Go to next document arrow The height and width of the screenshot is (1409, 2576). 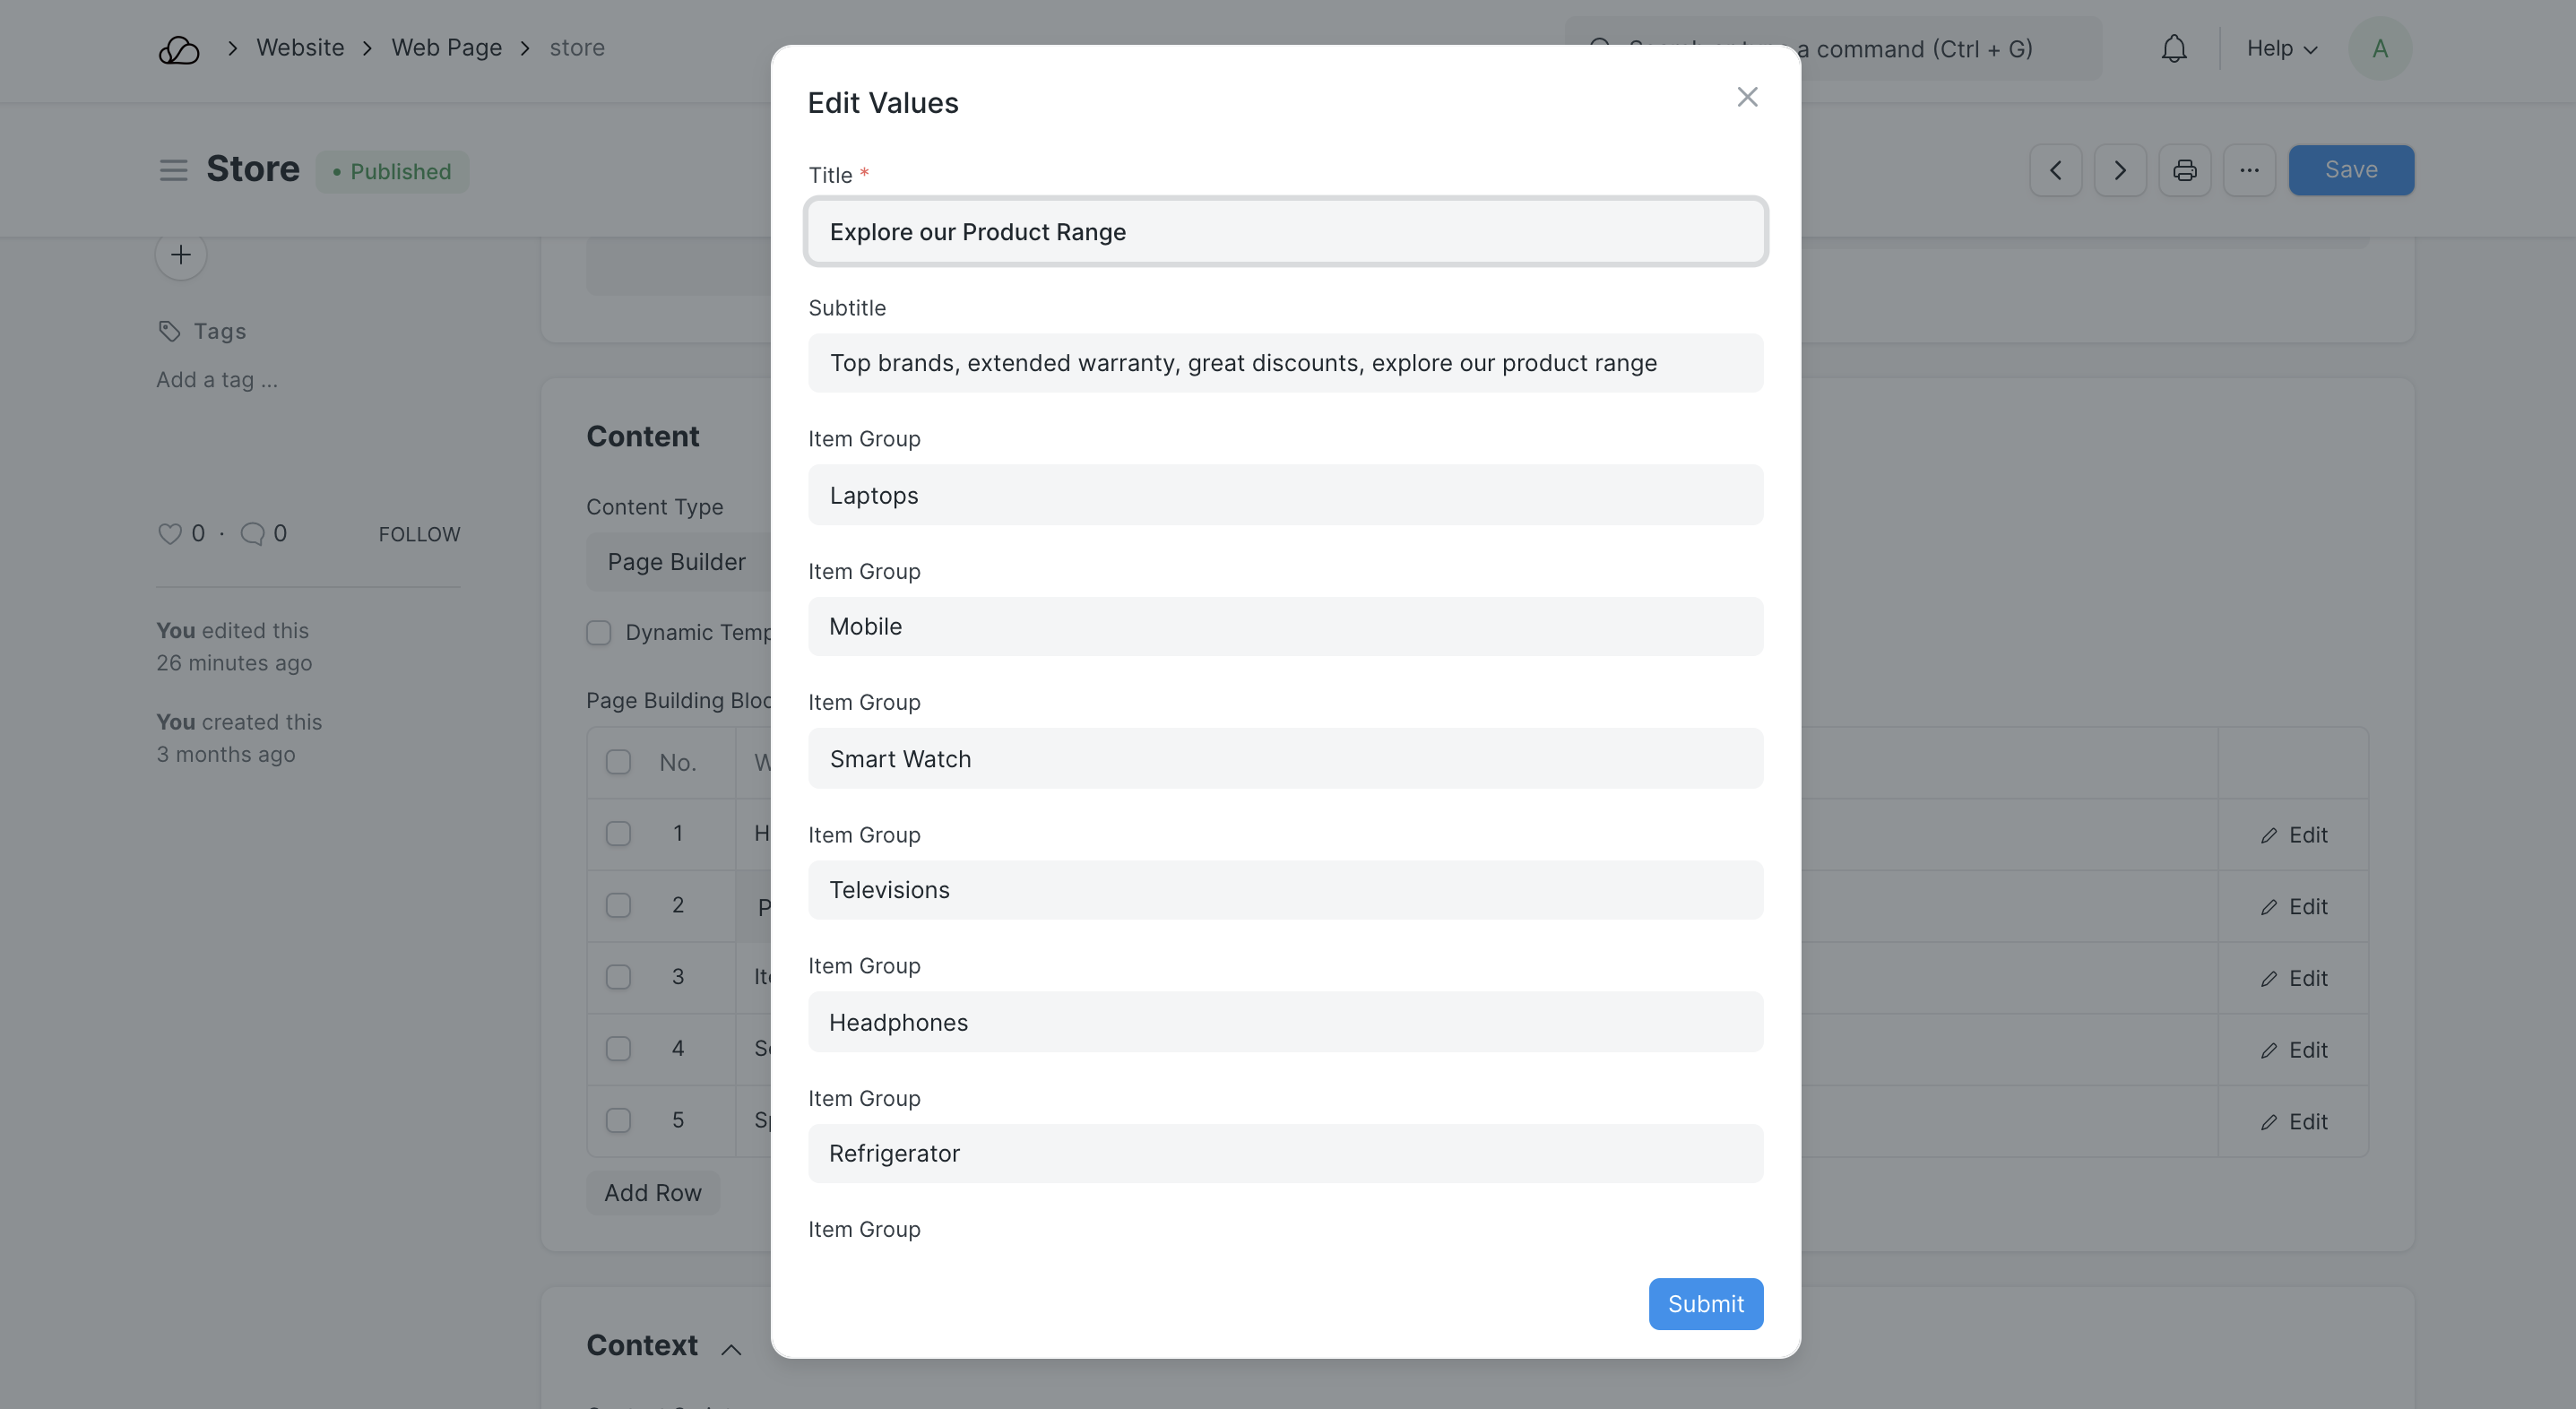coord(2119,170)
